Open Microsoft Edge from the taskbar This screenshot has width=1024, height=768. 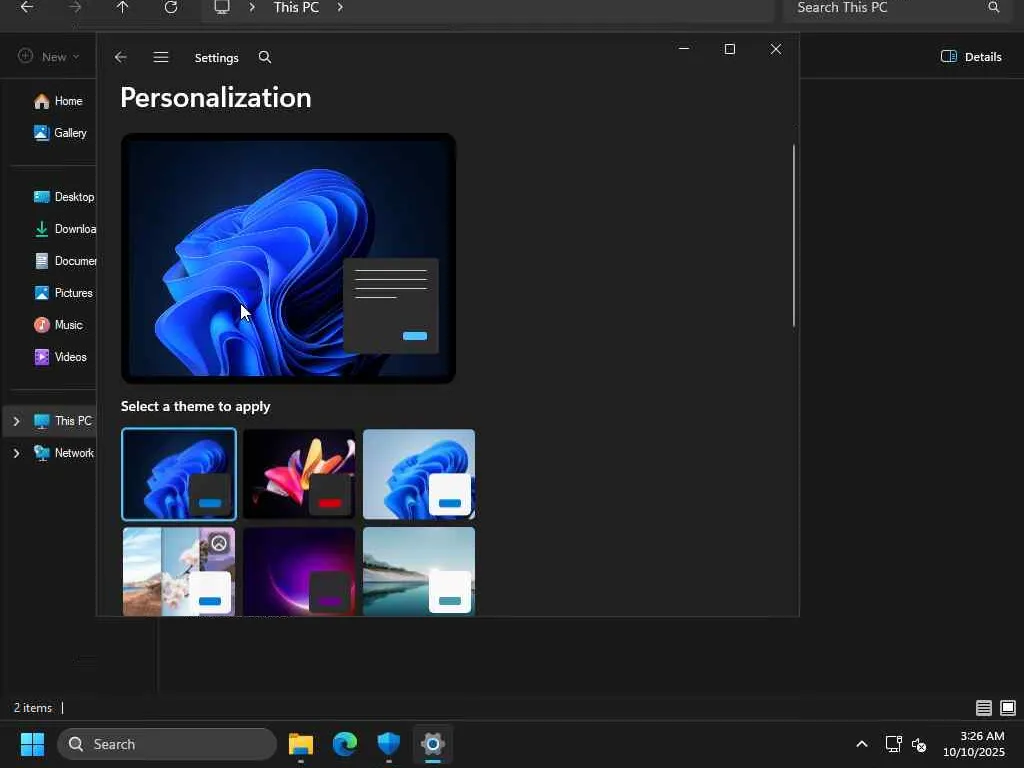(345, 744)
